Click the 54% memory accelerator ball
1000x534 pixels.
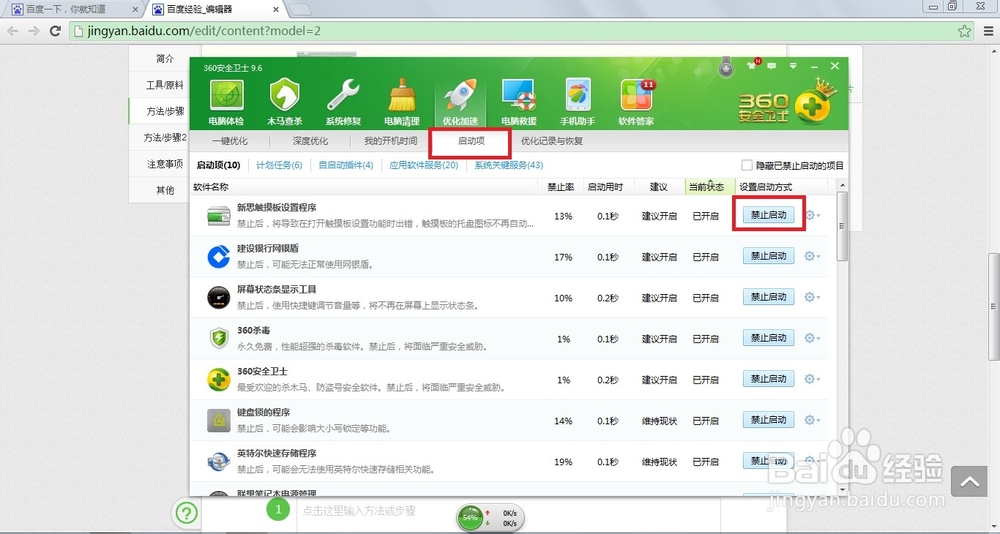[471, 517]
